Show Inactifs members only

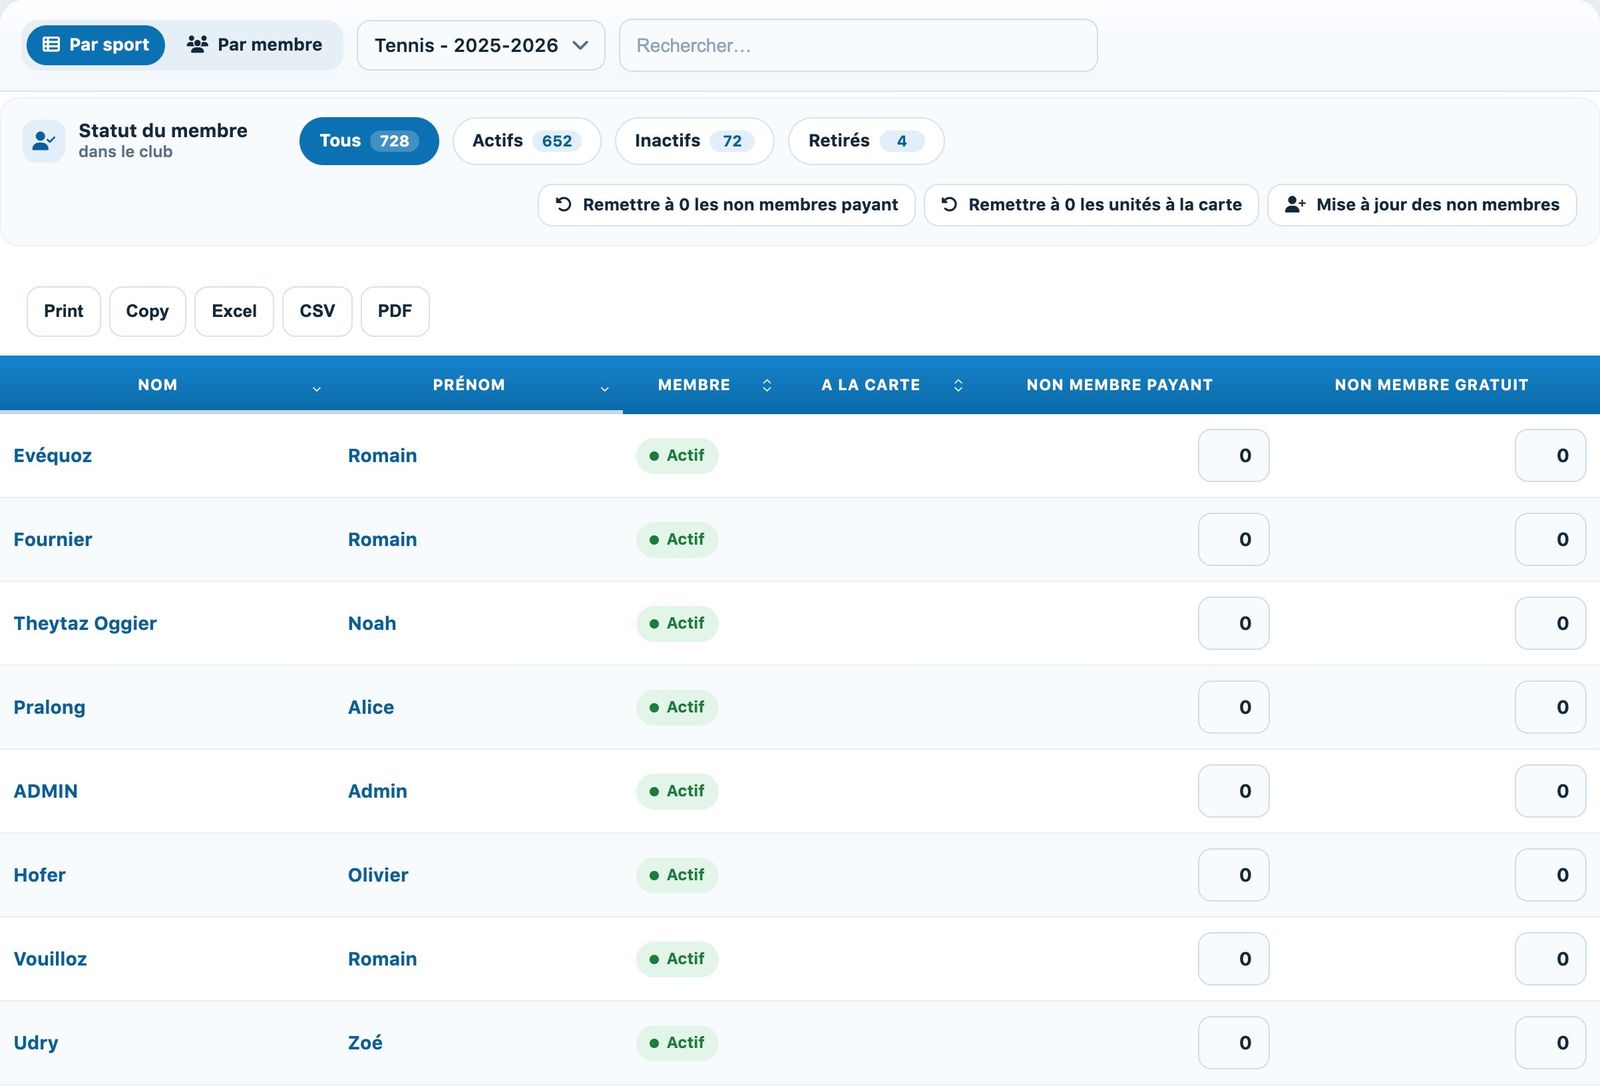pos(694,141)
